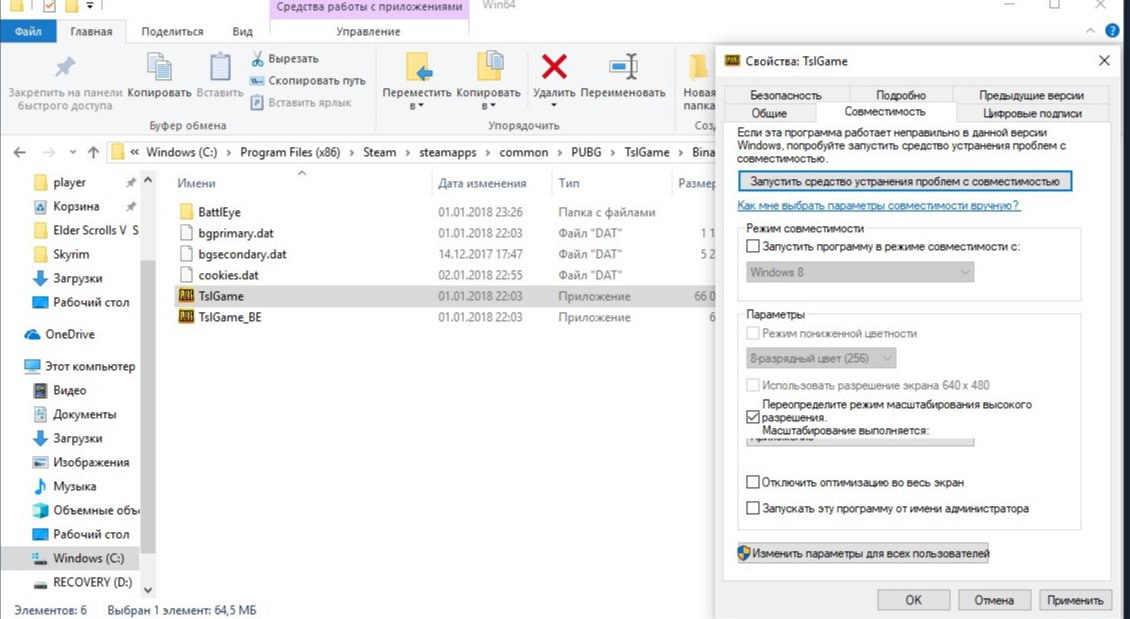Click Изменить параметры для всех пользователей
The width and height of the screenshot is (1130, 619).
click(863, 553)
